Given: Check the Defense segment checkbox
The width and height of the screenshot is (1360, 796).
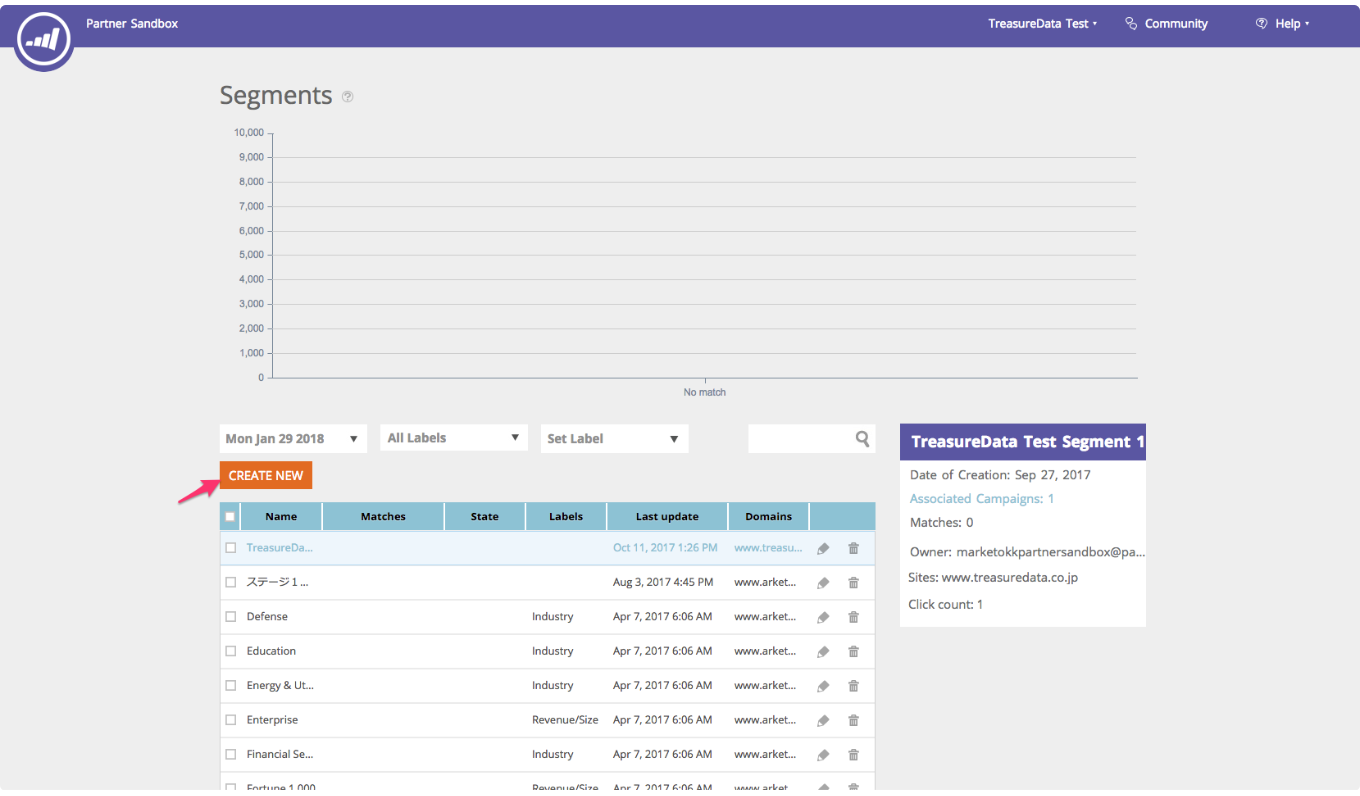Looking at the screenshot, I should tap(231, 617).
